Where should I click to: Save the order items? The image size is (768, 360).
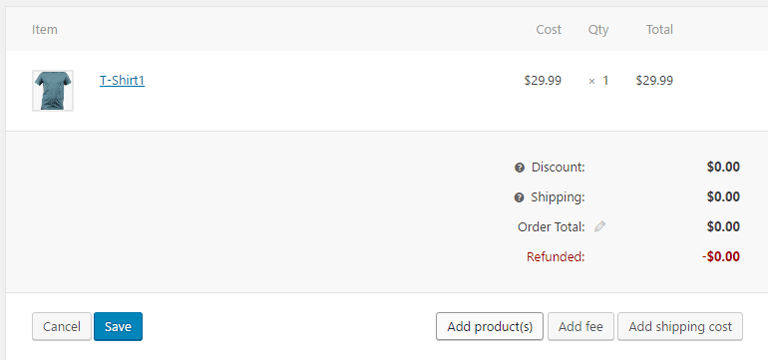click(118, 326)
